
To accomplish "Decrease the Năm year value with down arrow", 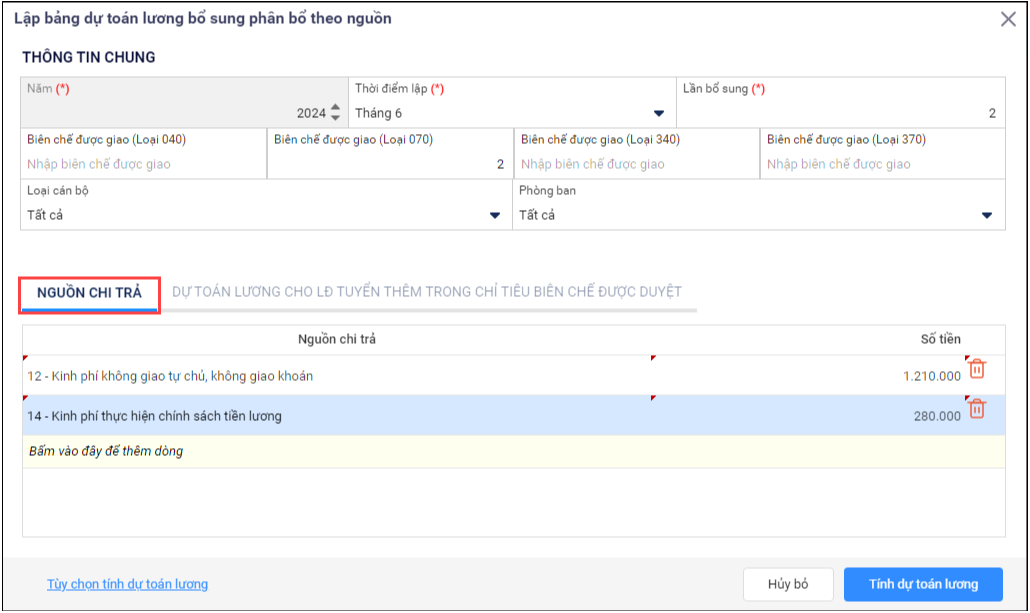I will 336,118.
